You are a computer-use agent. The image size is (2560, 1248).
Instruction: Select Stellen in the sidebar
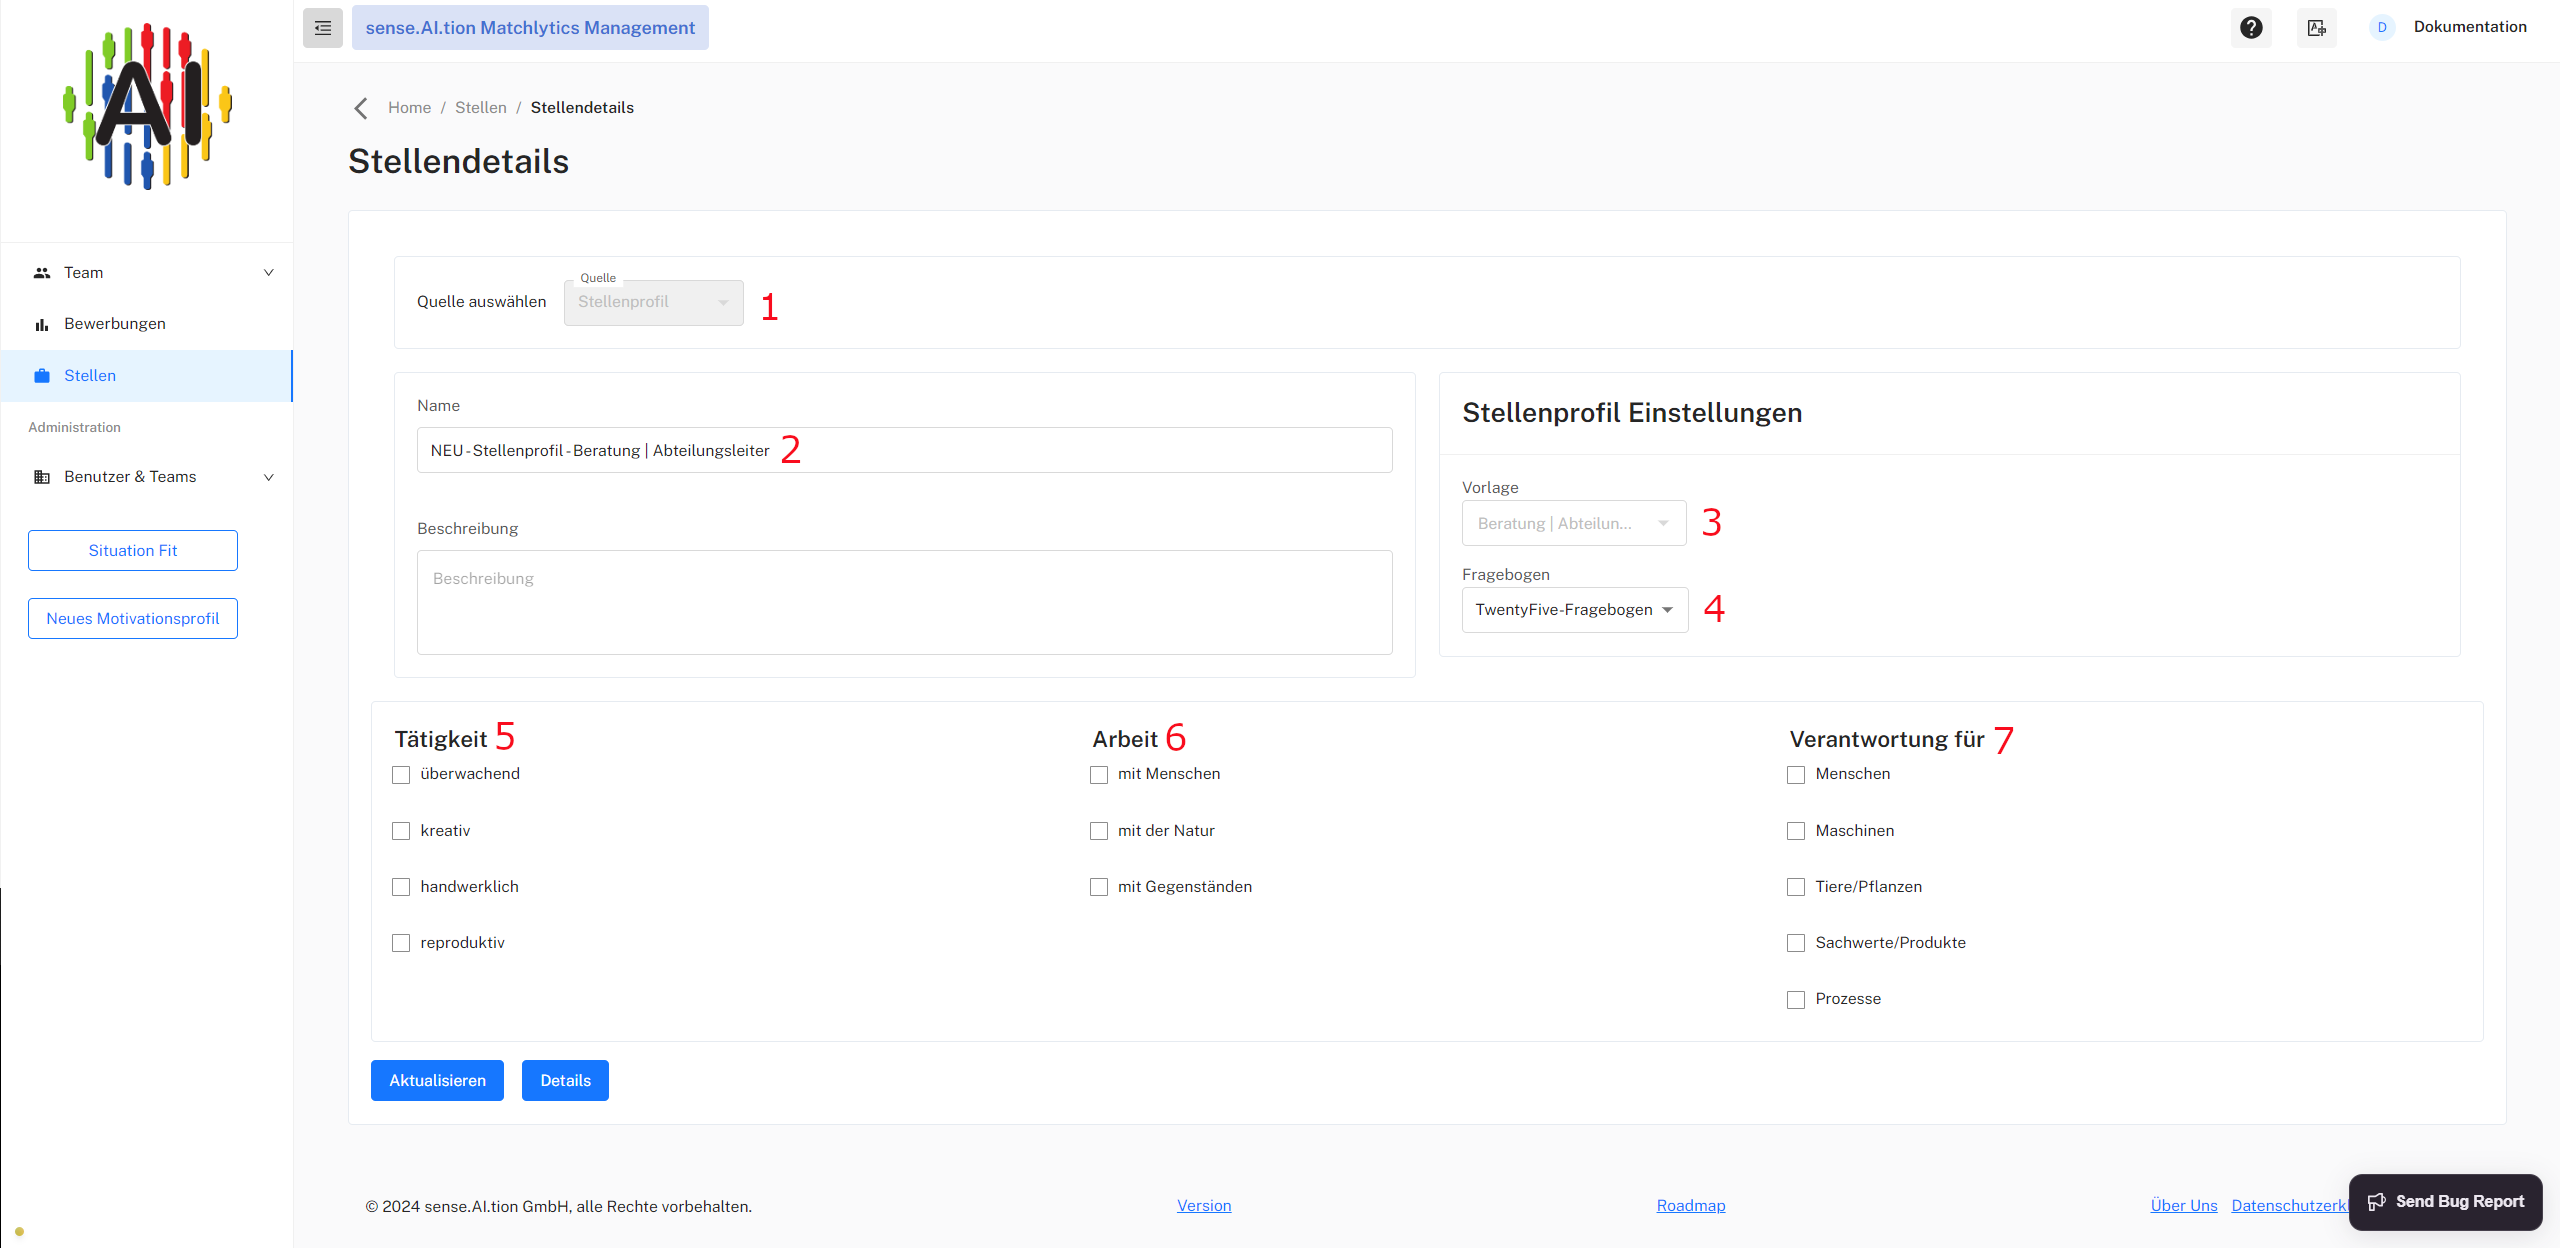point(146,376)
